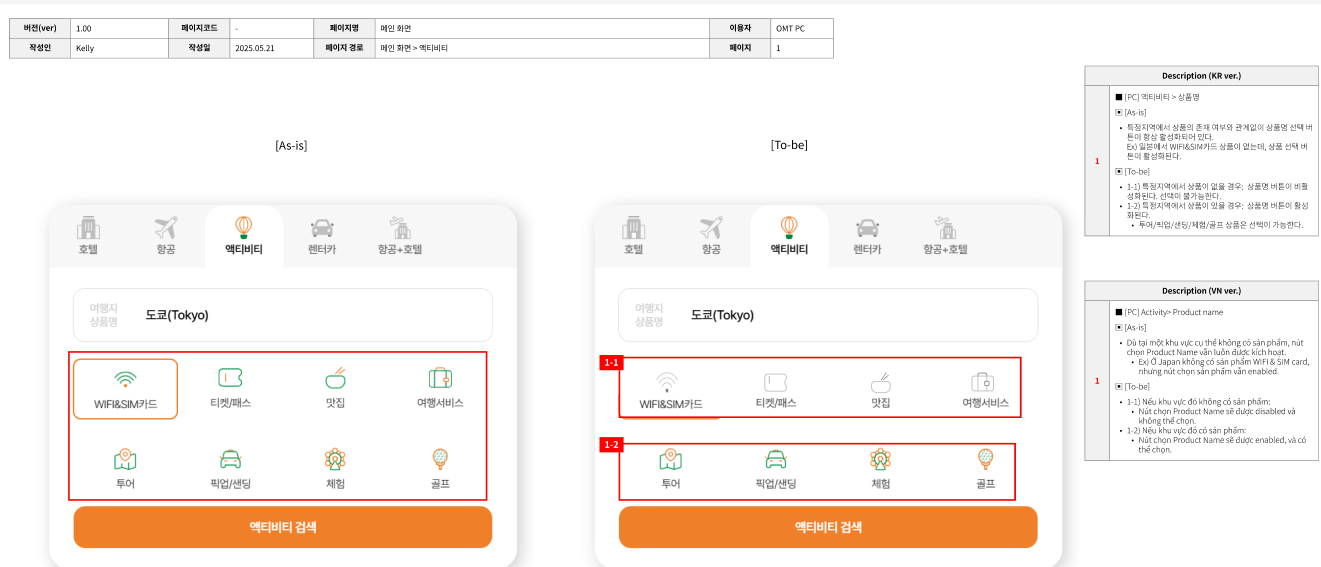Click the 페이지명 header cell

click(x=344, y=28)
